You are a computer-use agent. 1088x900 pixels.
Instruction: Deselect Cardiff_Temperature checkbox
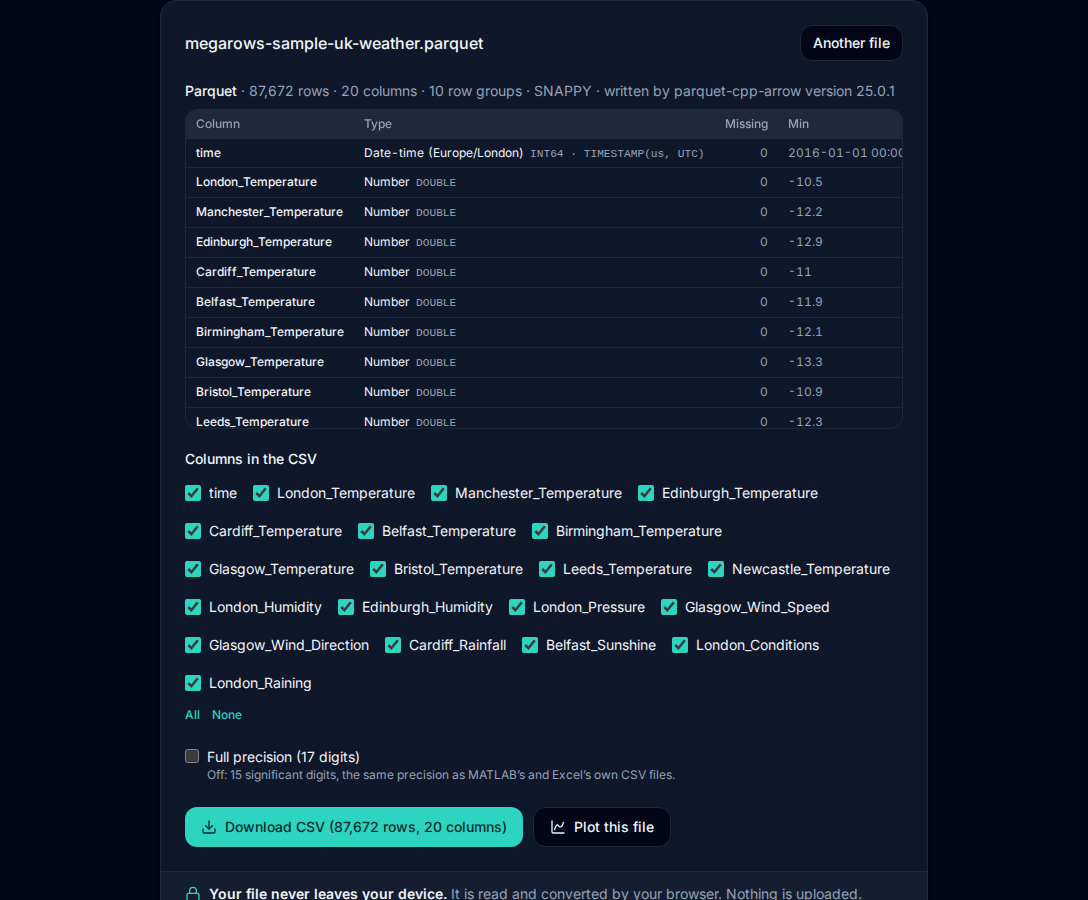click(x=193, y=532)
